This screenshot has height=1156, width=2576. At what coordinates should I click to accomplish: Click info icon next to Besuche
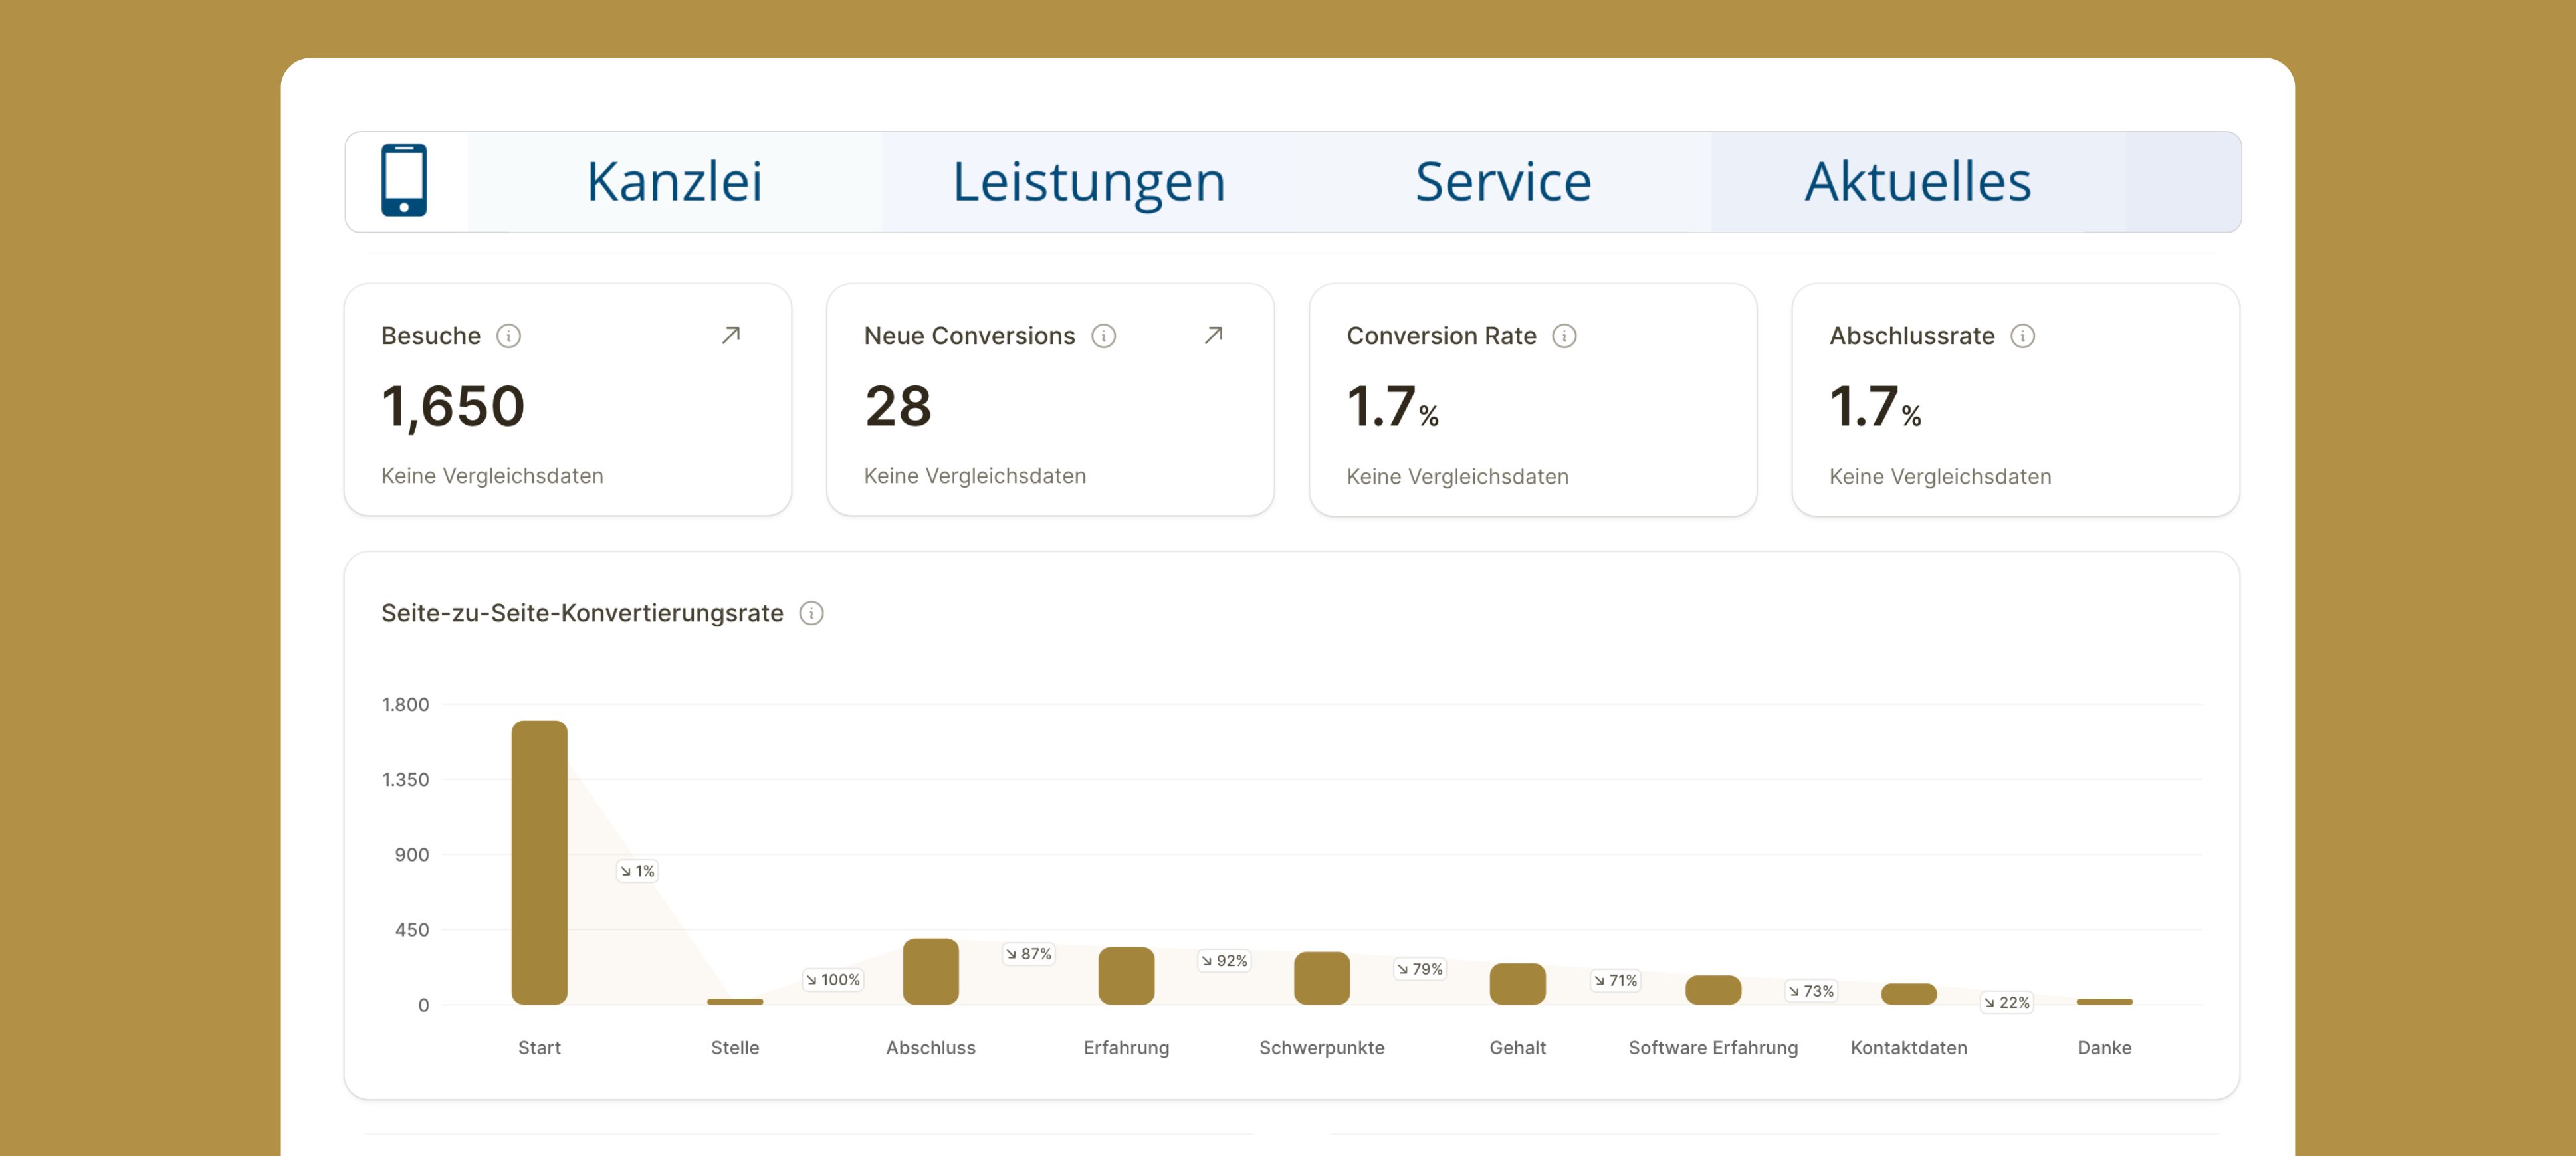click(x=509, y=336)
